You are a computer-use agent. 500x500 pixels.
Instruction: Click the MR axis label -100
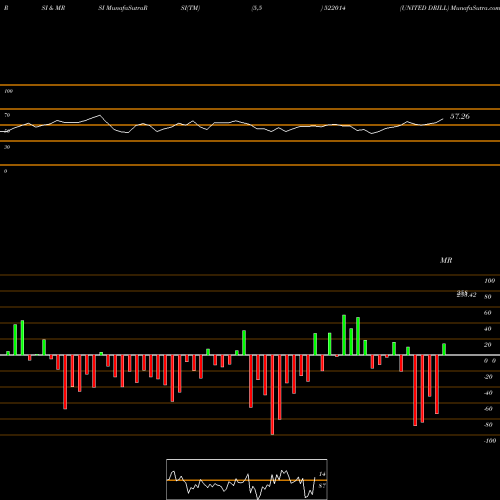pyautogui.click(x=490, y=441)
